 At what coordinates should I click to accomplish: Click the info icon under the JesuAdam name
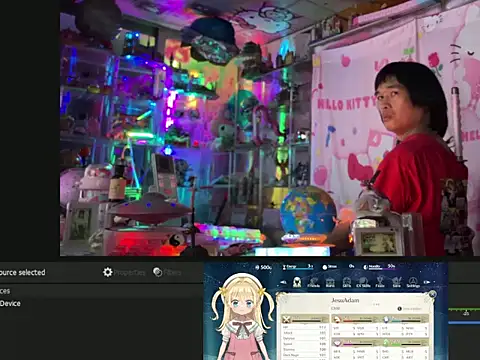point(400,309)
